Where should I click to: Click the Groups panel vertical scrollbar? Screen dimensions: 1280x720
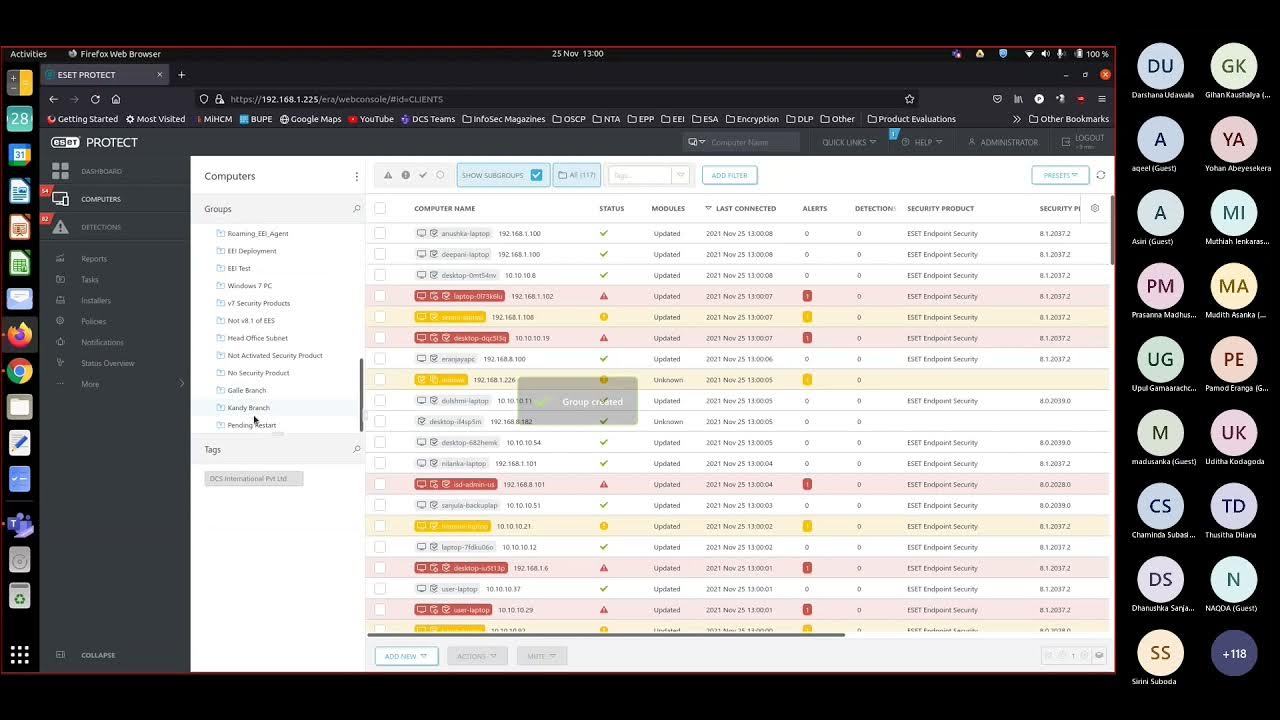pyautogui.click(x=361, y=395)
